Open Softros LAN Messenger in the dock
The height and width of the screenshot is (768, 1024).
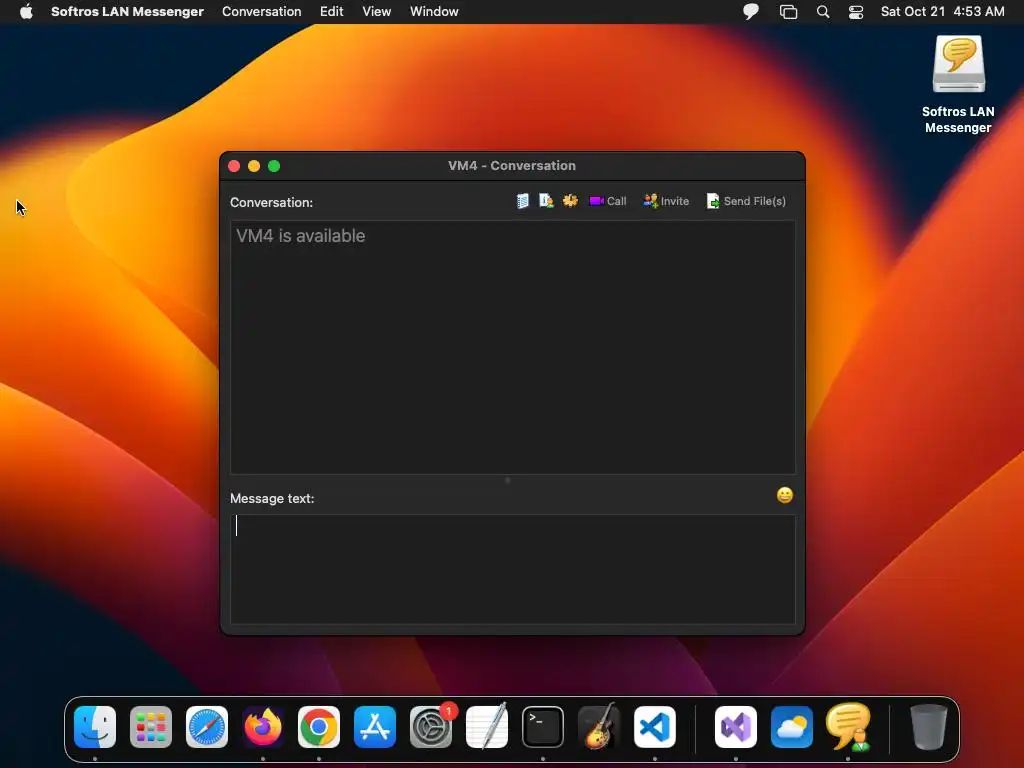(848, 727)
